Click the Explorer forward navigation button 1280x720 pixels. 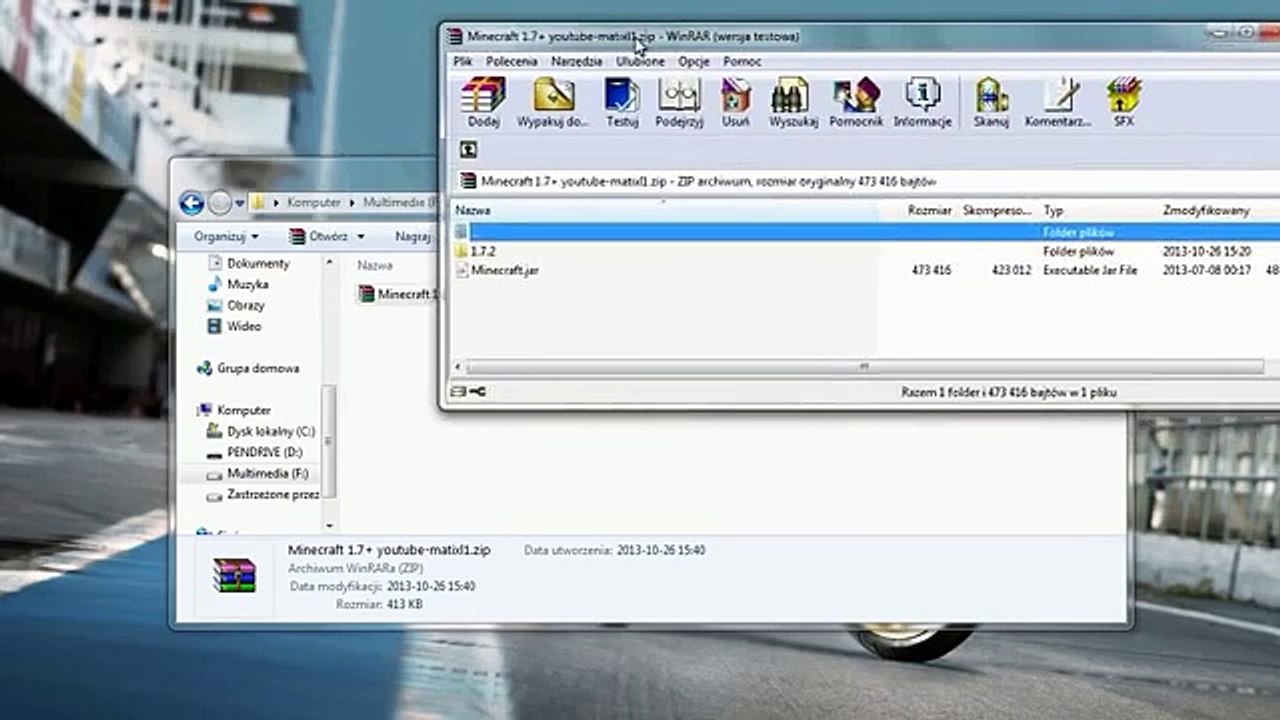pos(220,204)
